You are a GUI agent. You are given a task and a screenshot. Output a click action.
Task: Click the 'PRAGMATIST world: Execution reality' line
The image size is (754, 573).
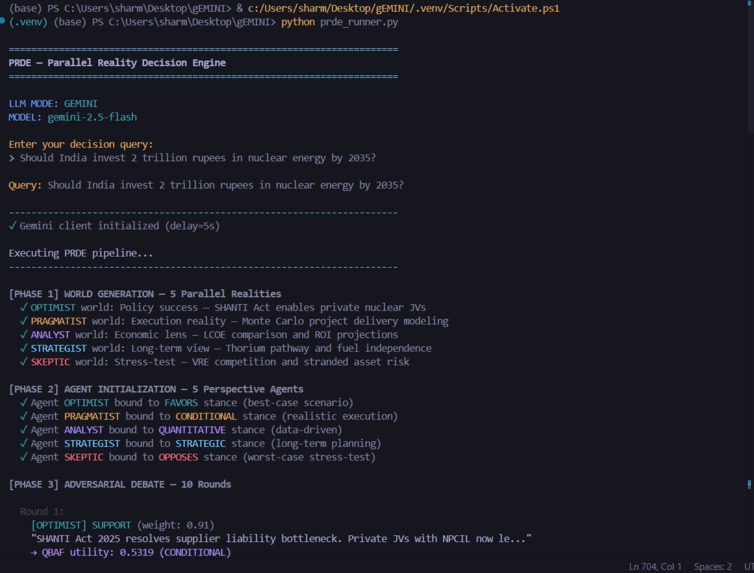[234, 321]
